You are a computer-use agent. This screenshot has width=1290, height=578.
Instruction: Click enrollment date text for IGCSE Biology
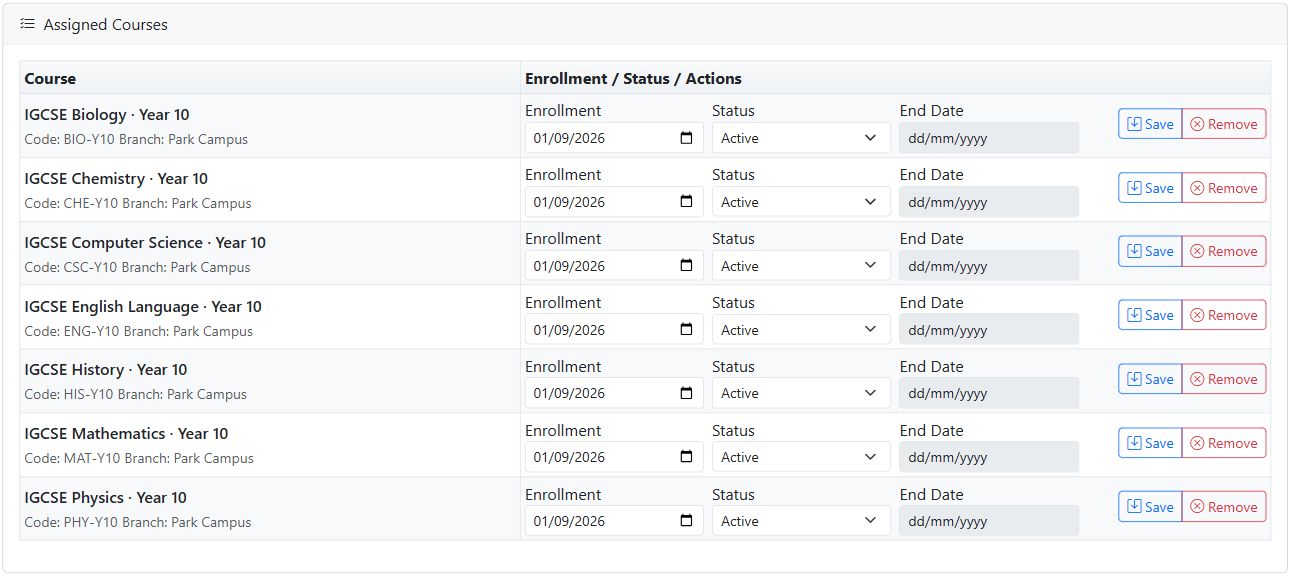coord(569,138)
